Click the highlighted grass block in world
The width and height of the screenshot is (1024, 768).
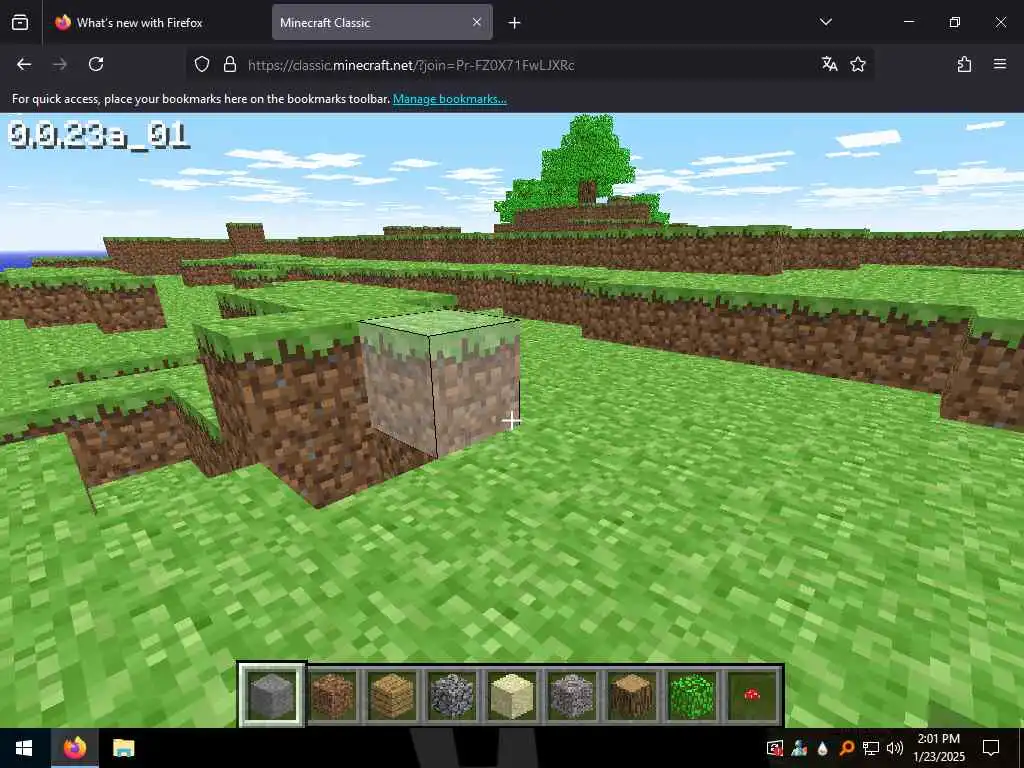tap(439, 385)
